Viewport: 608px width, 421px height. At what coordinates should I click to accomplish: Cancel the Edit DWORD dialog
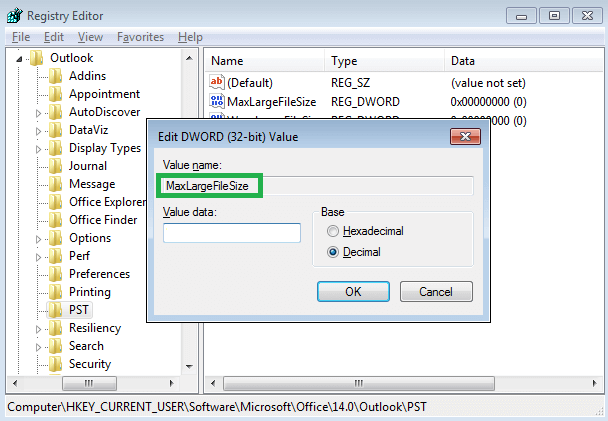(x=436, y=292)
